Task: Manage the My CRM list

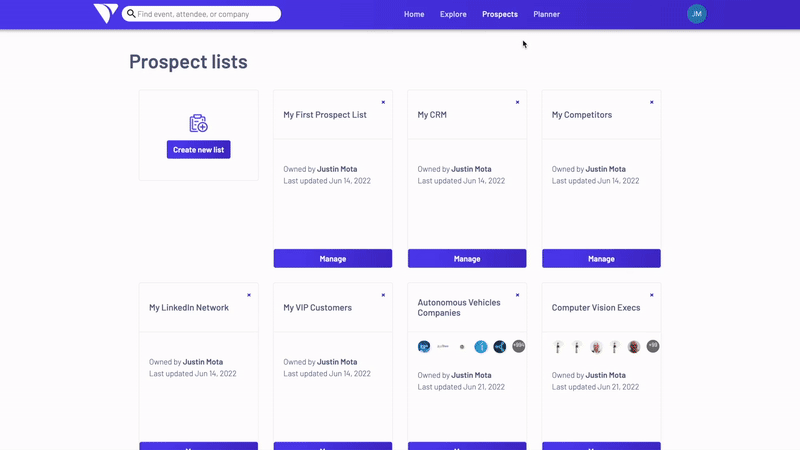Action: [x=467, y=259]
